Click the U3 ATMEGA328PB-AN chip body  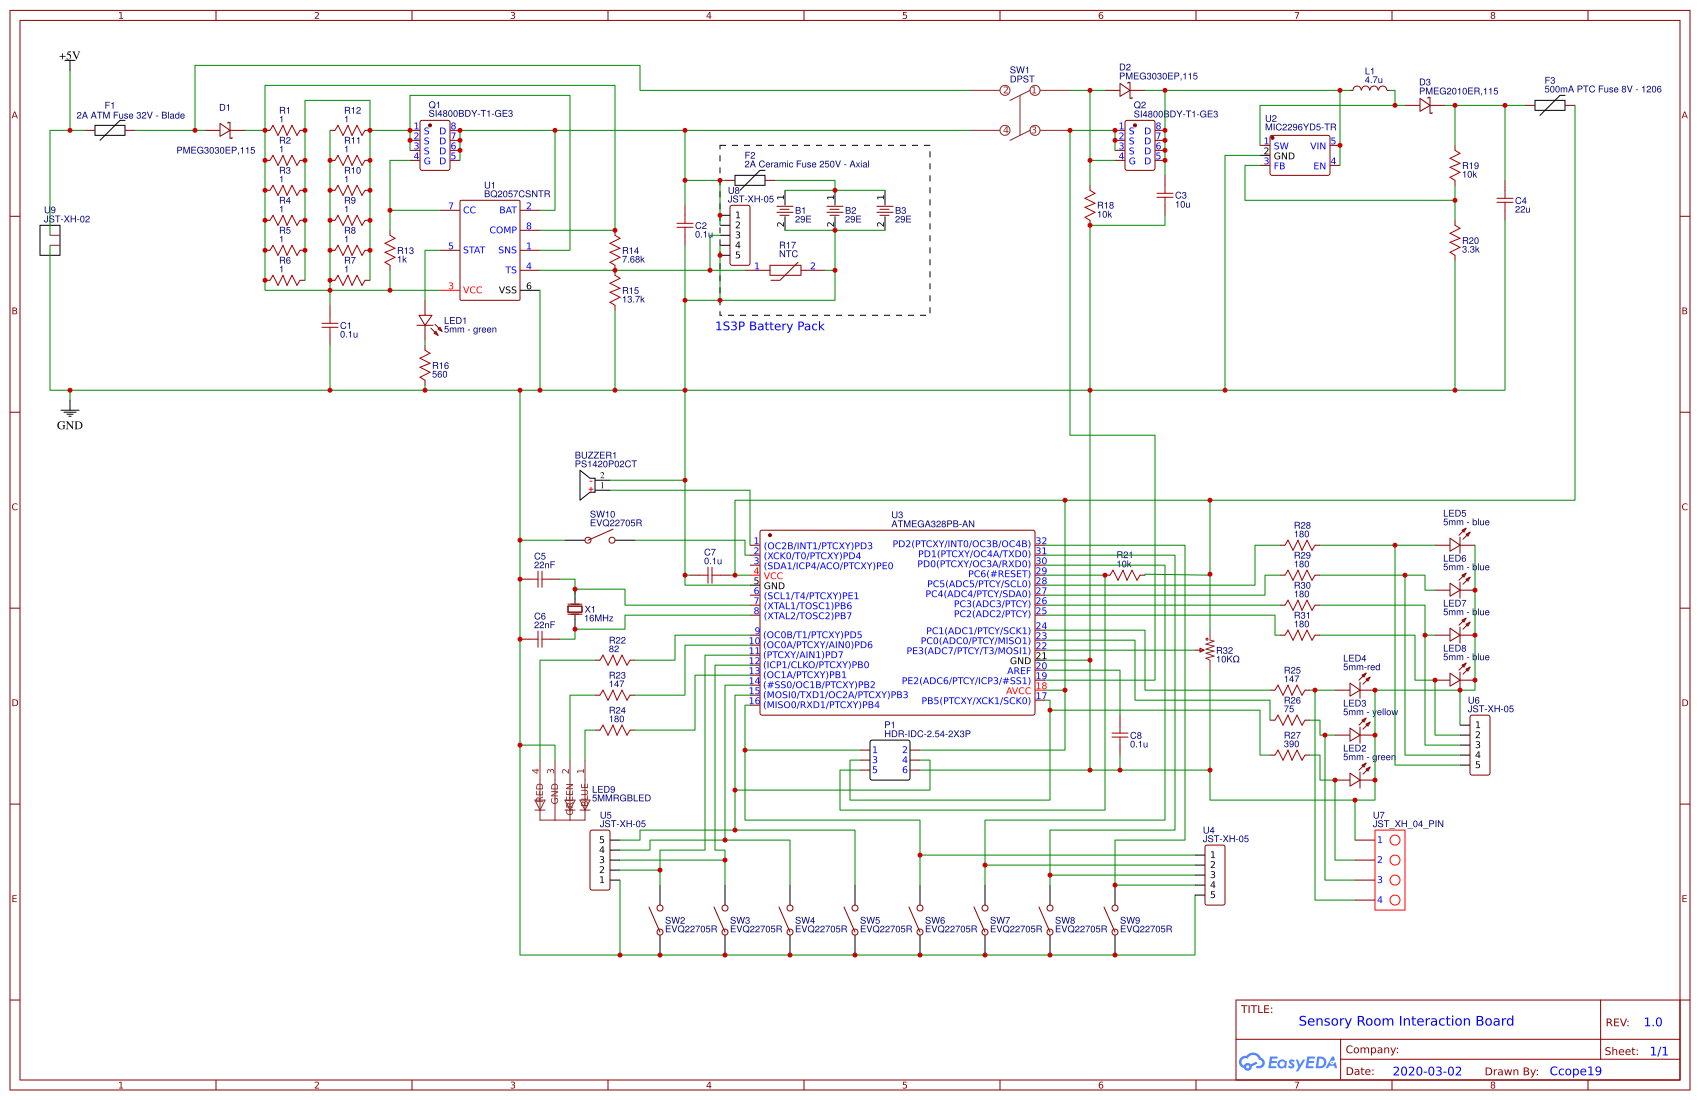click(x=897, y=622)
